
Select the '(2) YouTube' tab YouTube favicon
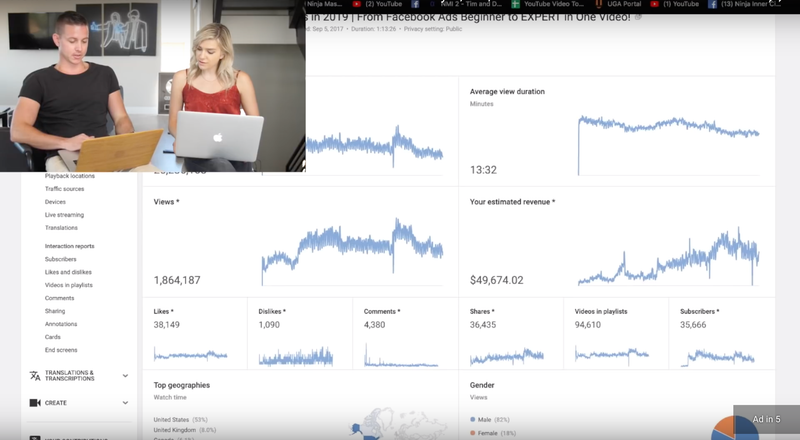point(357,4)
